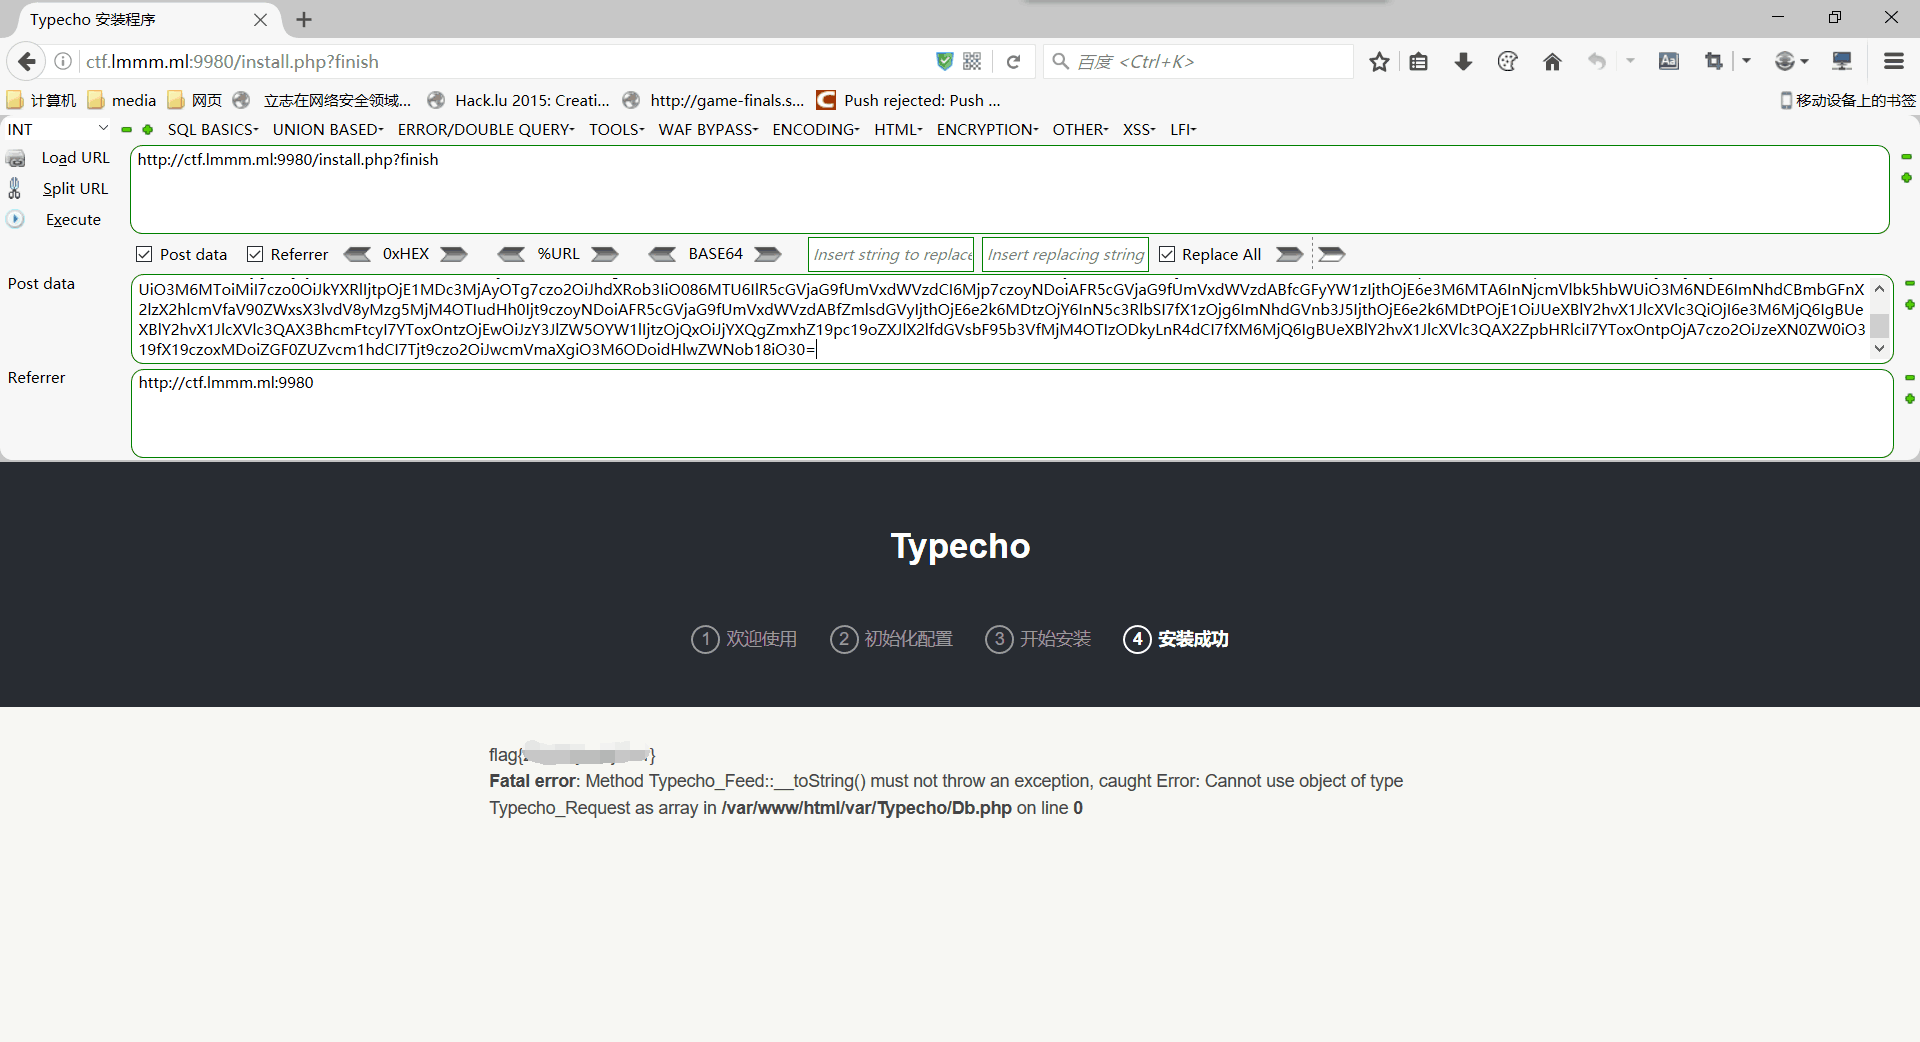Expand the UNION BASED dropdown
1920x1042 pixels.
pyautogui.click(x=328, y=129)
